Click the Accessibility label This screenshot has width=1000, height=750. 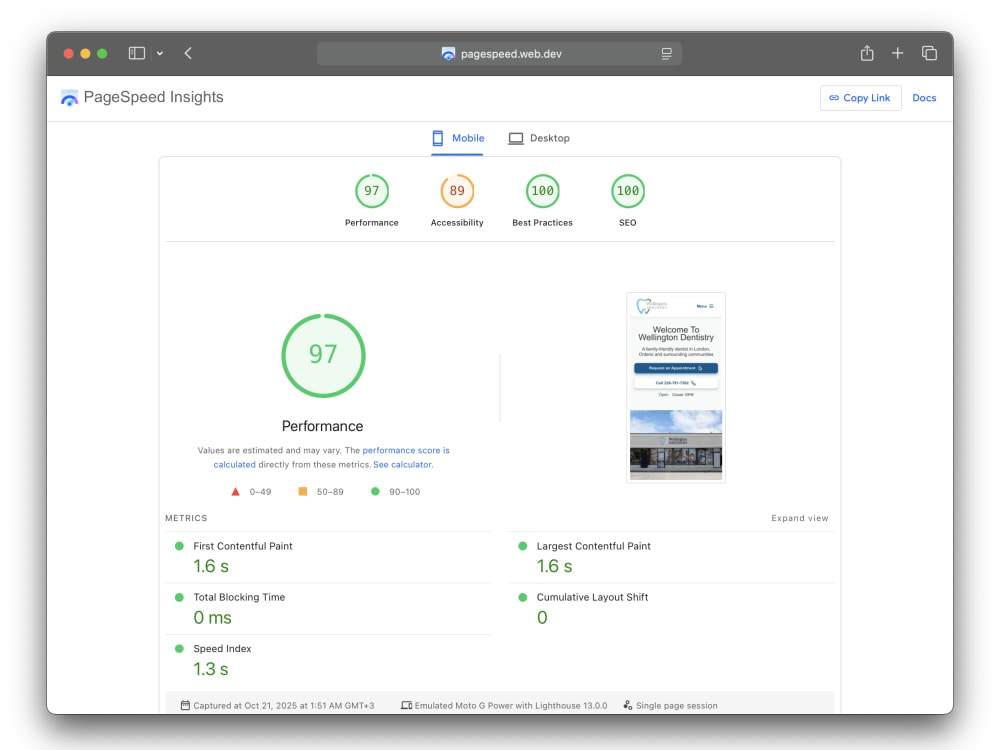coord(457,223)
